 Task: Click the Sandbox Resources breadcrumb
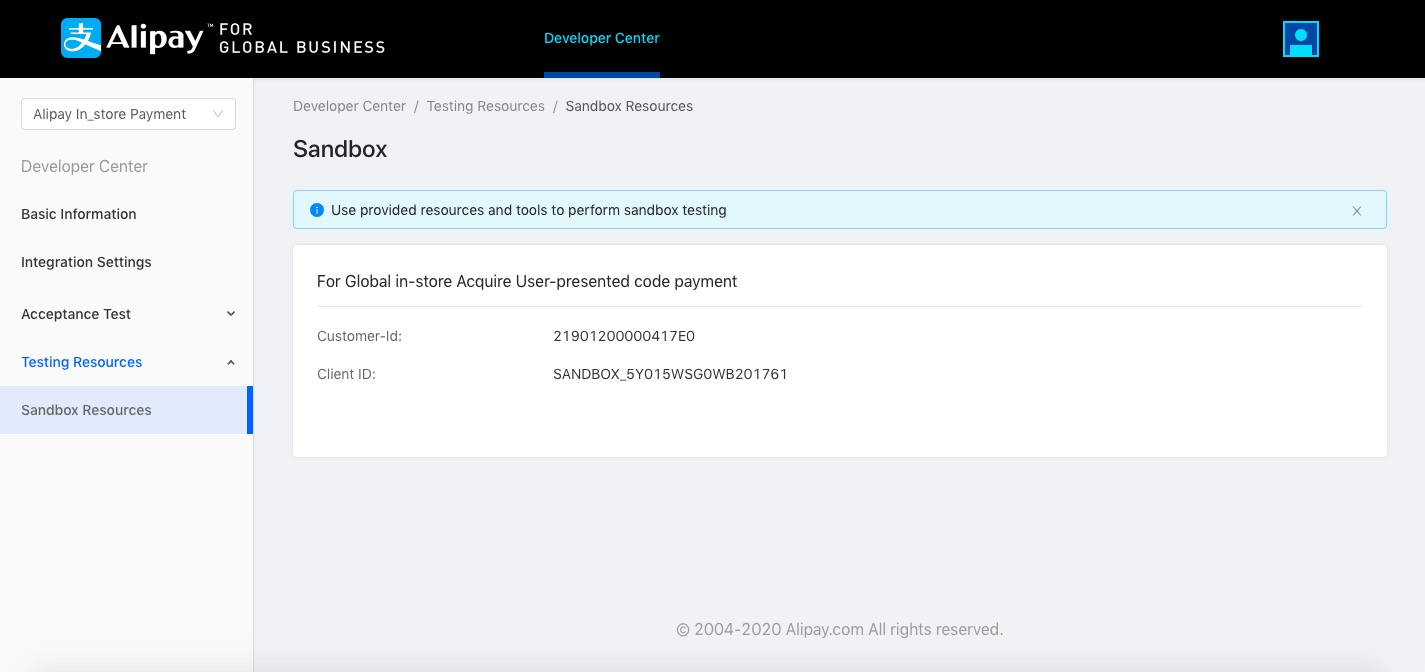pyautogui.click(x=629, y=106)
